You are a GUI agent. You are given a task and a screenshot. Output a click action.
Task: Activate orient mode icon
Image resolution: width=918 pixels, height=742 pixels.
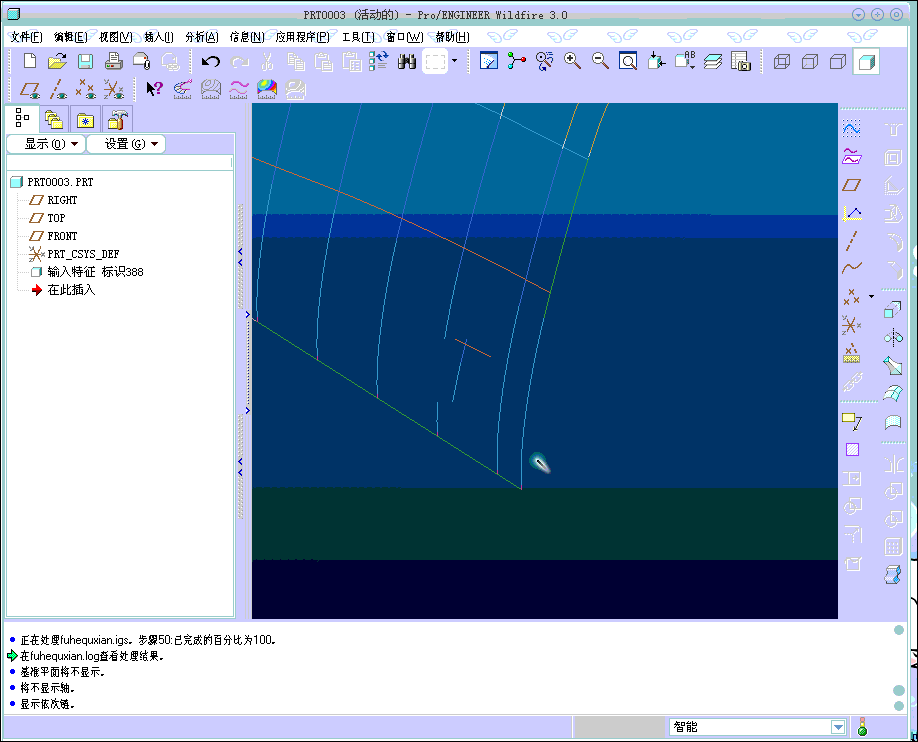click(544, 61)
